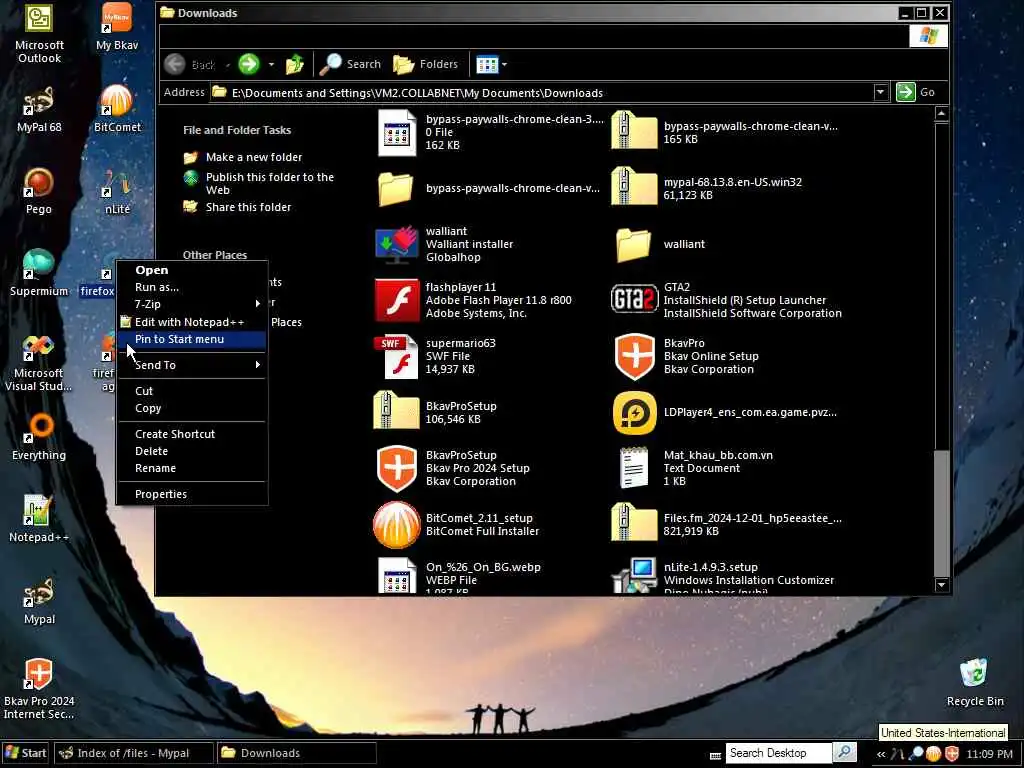
Task: Open Properties from context menu
Action: point(192,494)
